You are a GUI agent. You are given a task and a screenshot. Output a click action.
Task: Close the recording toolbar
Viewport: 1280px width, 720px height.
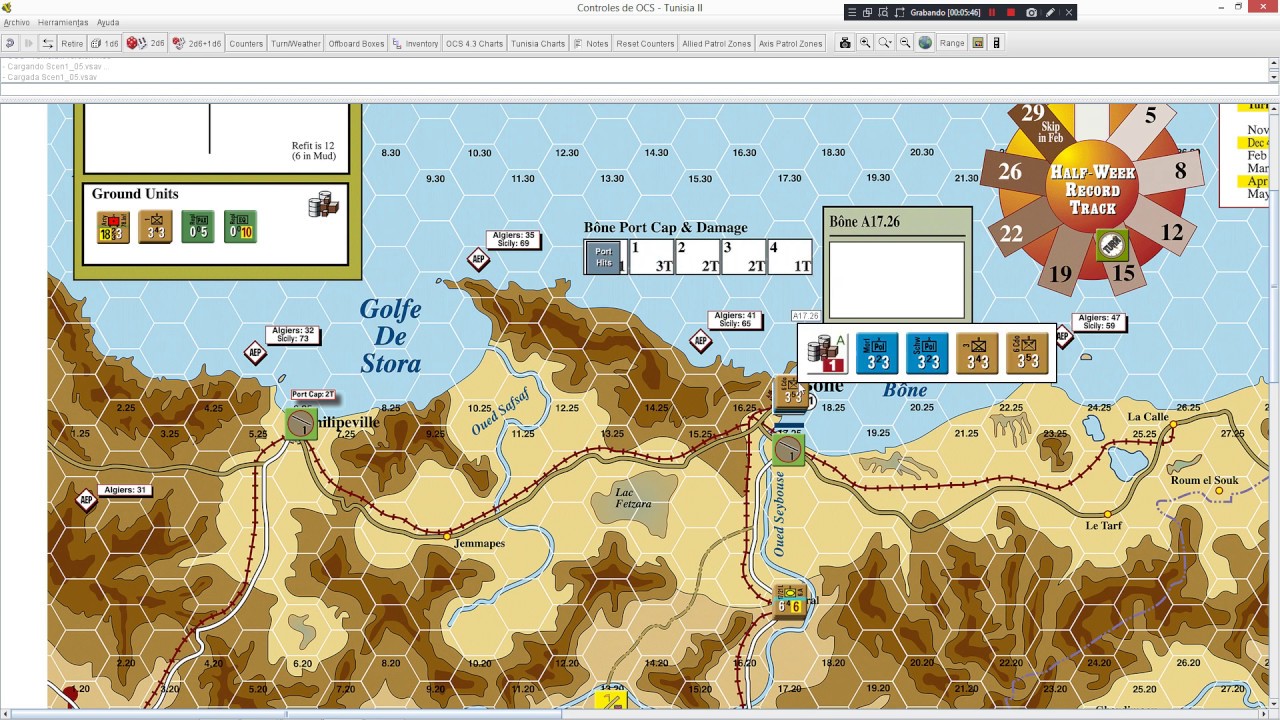1069,12
